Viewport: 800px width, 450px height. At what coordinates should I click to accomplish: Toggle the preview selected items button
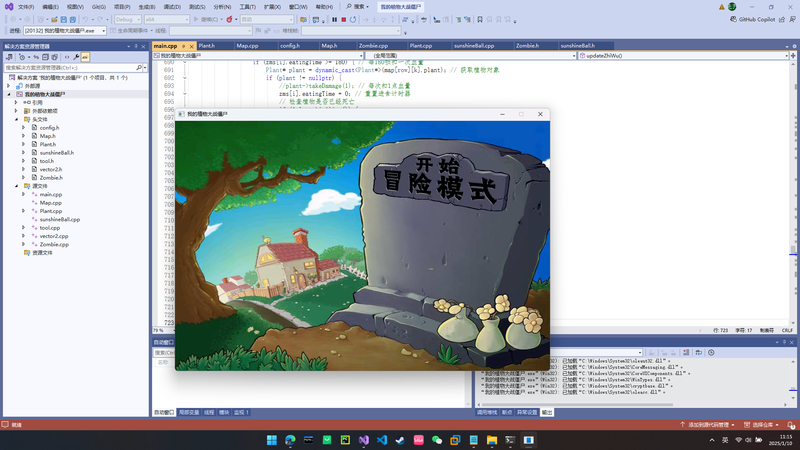tap(85, 57)
